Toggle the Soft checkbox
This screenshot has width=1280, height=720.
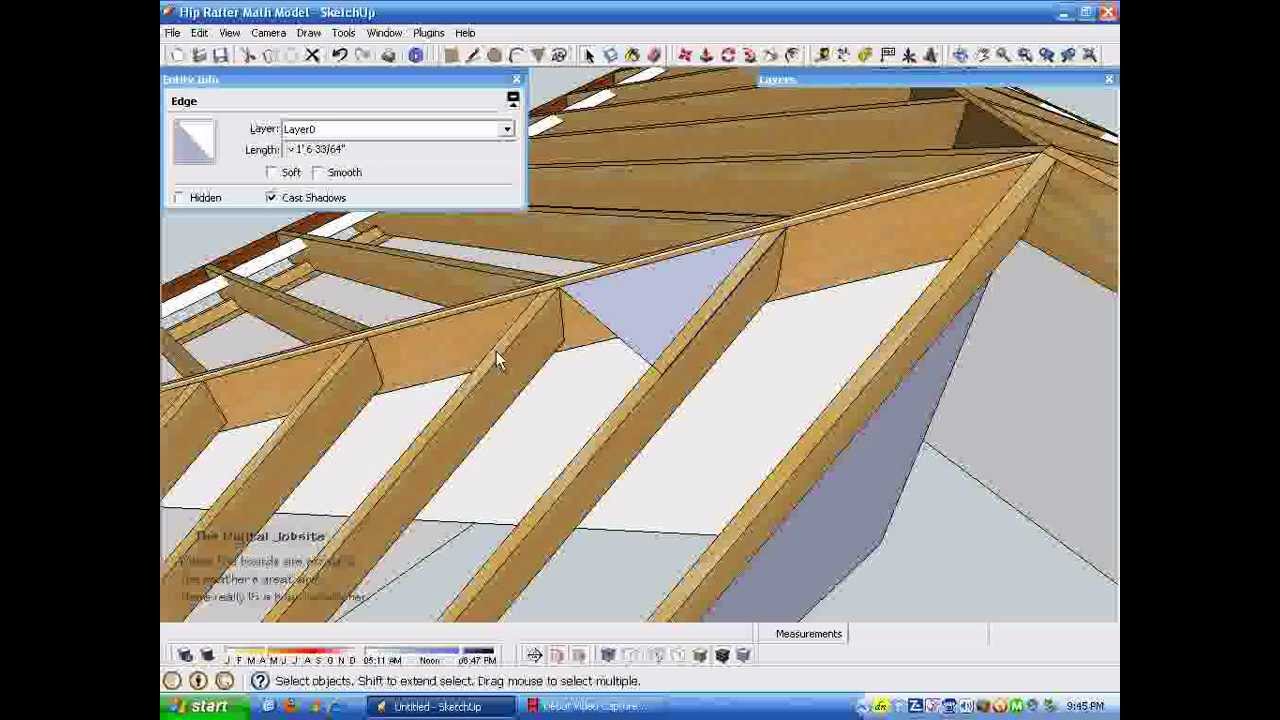(x=271, y=172)
